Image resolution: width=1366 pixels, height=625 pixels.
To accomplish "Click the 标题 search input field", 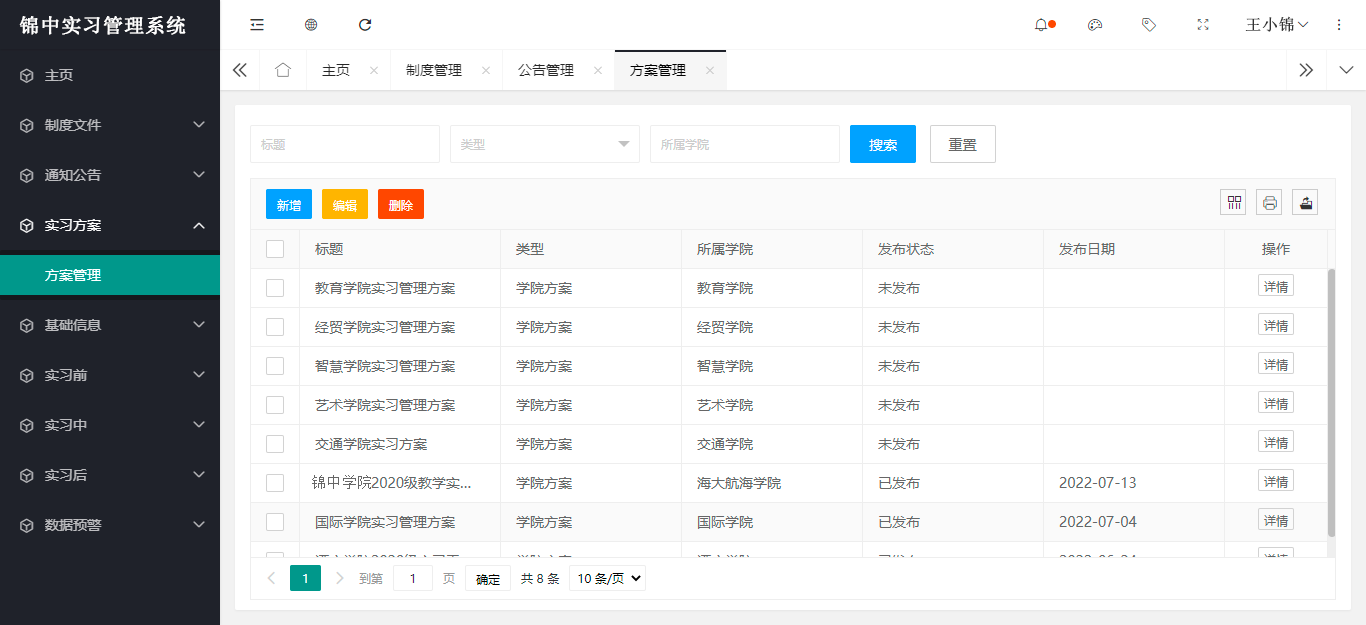I will tap(344, 144).
